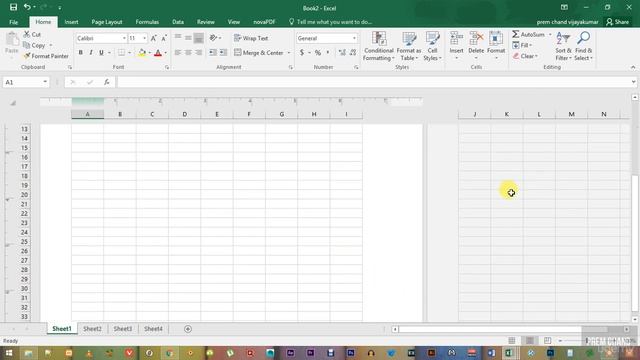This screenshot has width=640, height=360.
Task: Open Format as Table gallery
Action: click(x=409, y=46)
